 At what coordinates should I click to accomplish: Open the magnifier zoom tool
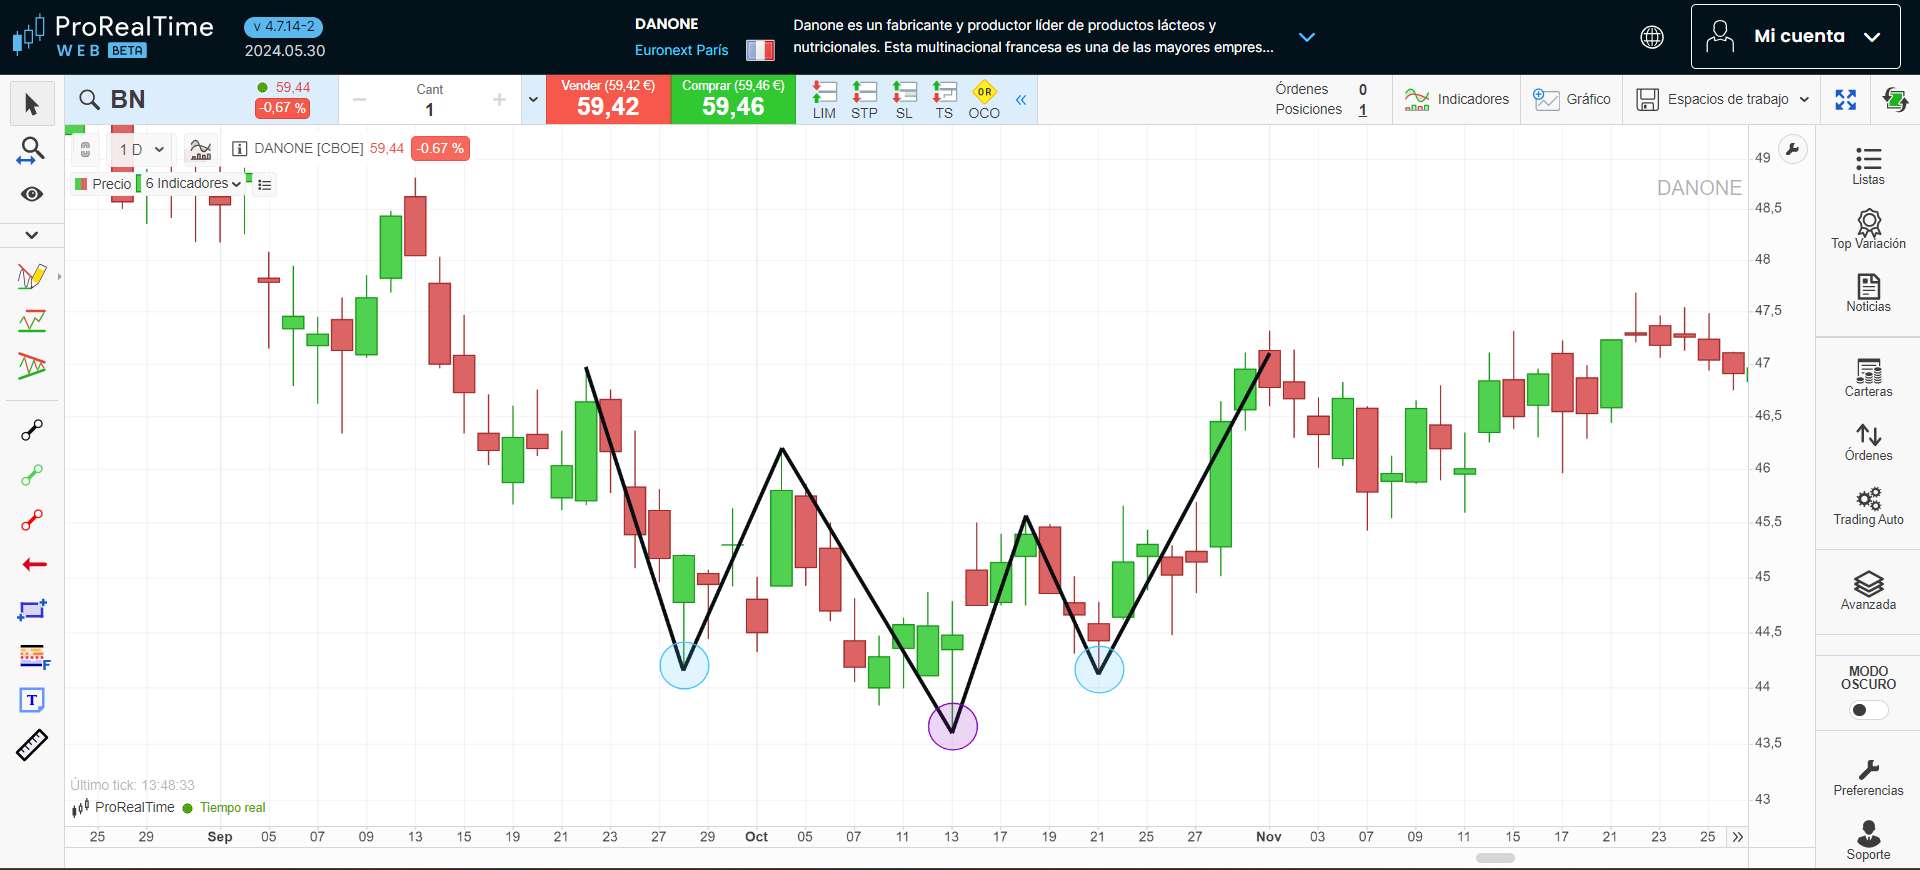(32, 151)
